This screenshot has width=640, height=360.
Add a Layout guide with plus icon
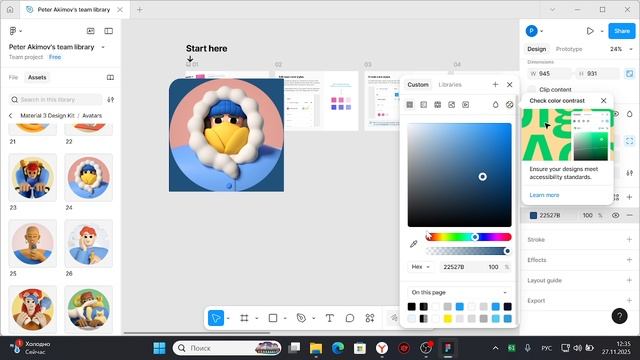[x=629, y=280]
